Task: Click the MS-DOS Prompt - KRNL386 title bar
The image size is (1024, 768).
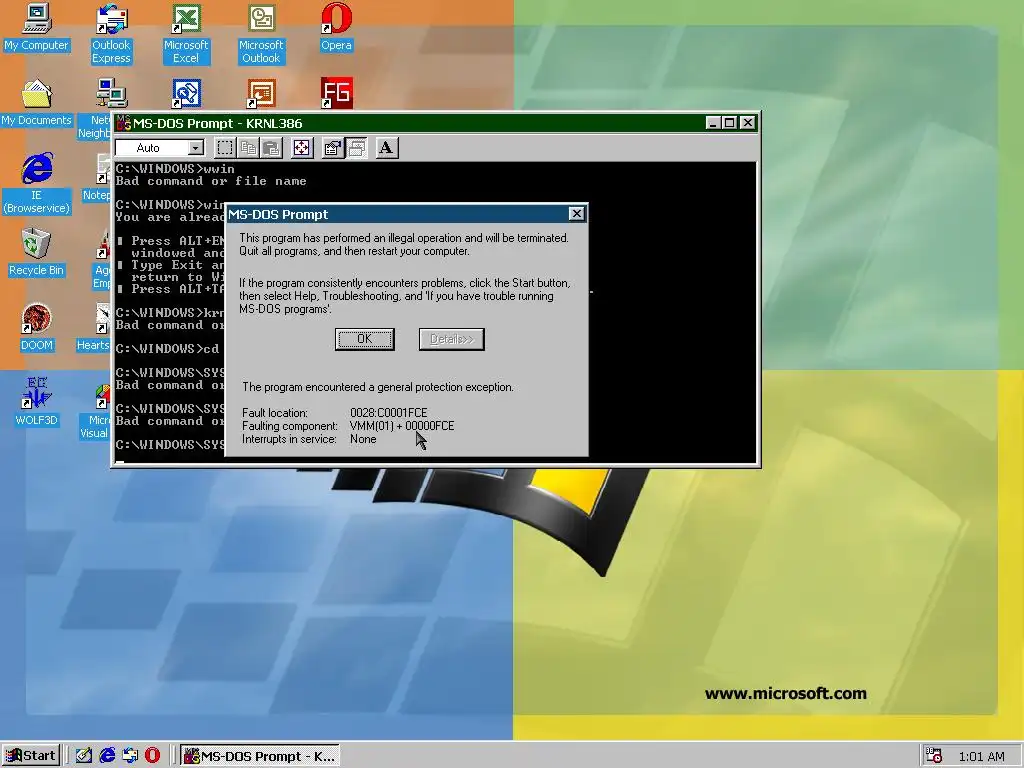Action: [435, 123]
